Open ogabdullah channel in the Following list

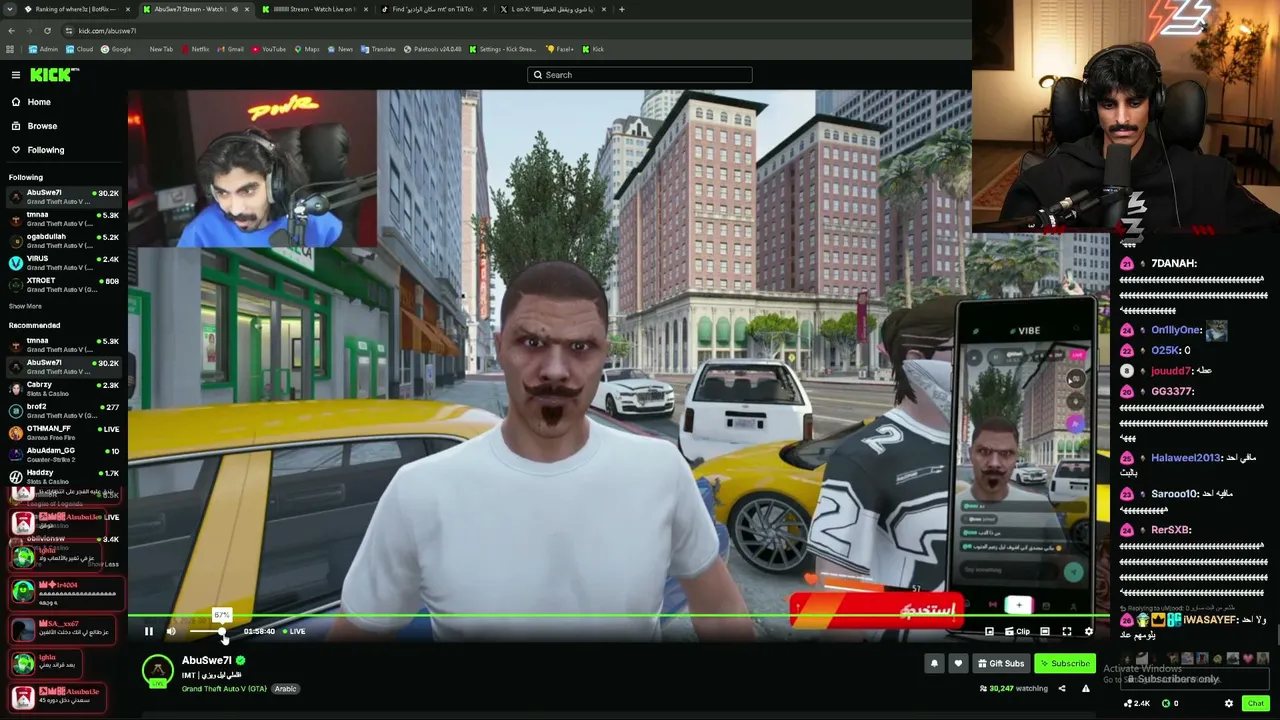click(x=64, y=241)
